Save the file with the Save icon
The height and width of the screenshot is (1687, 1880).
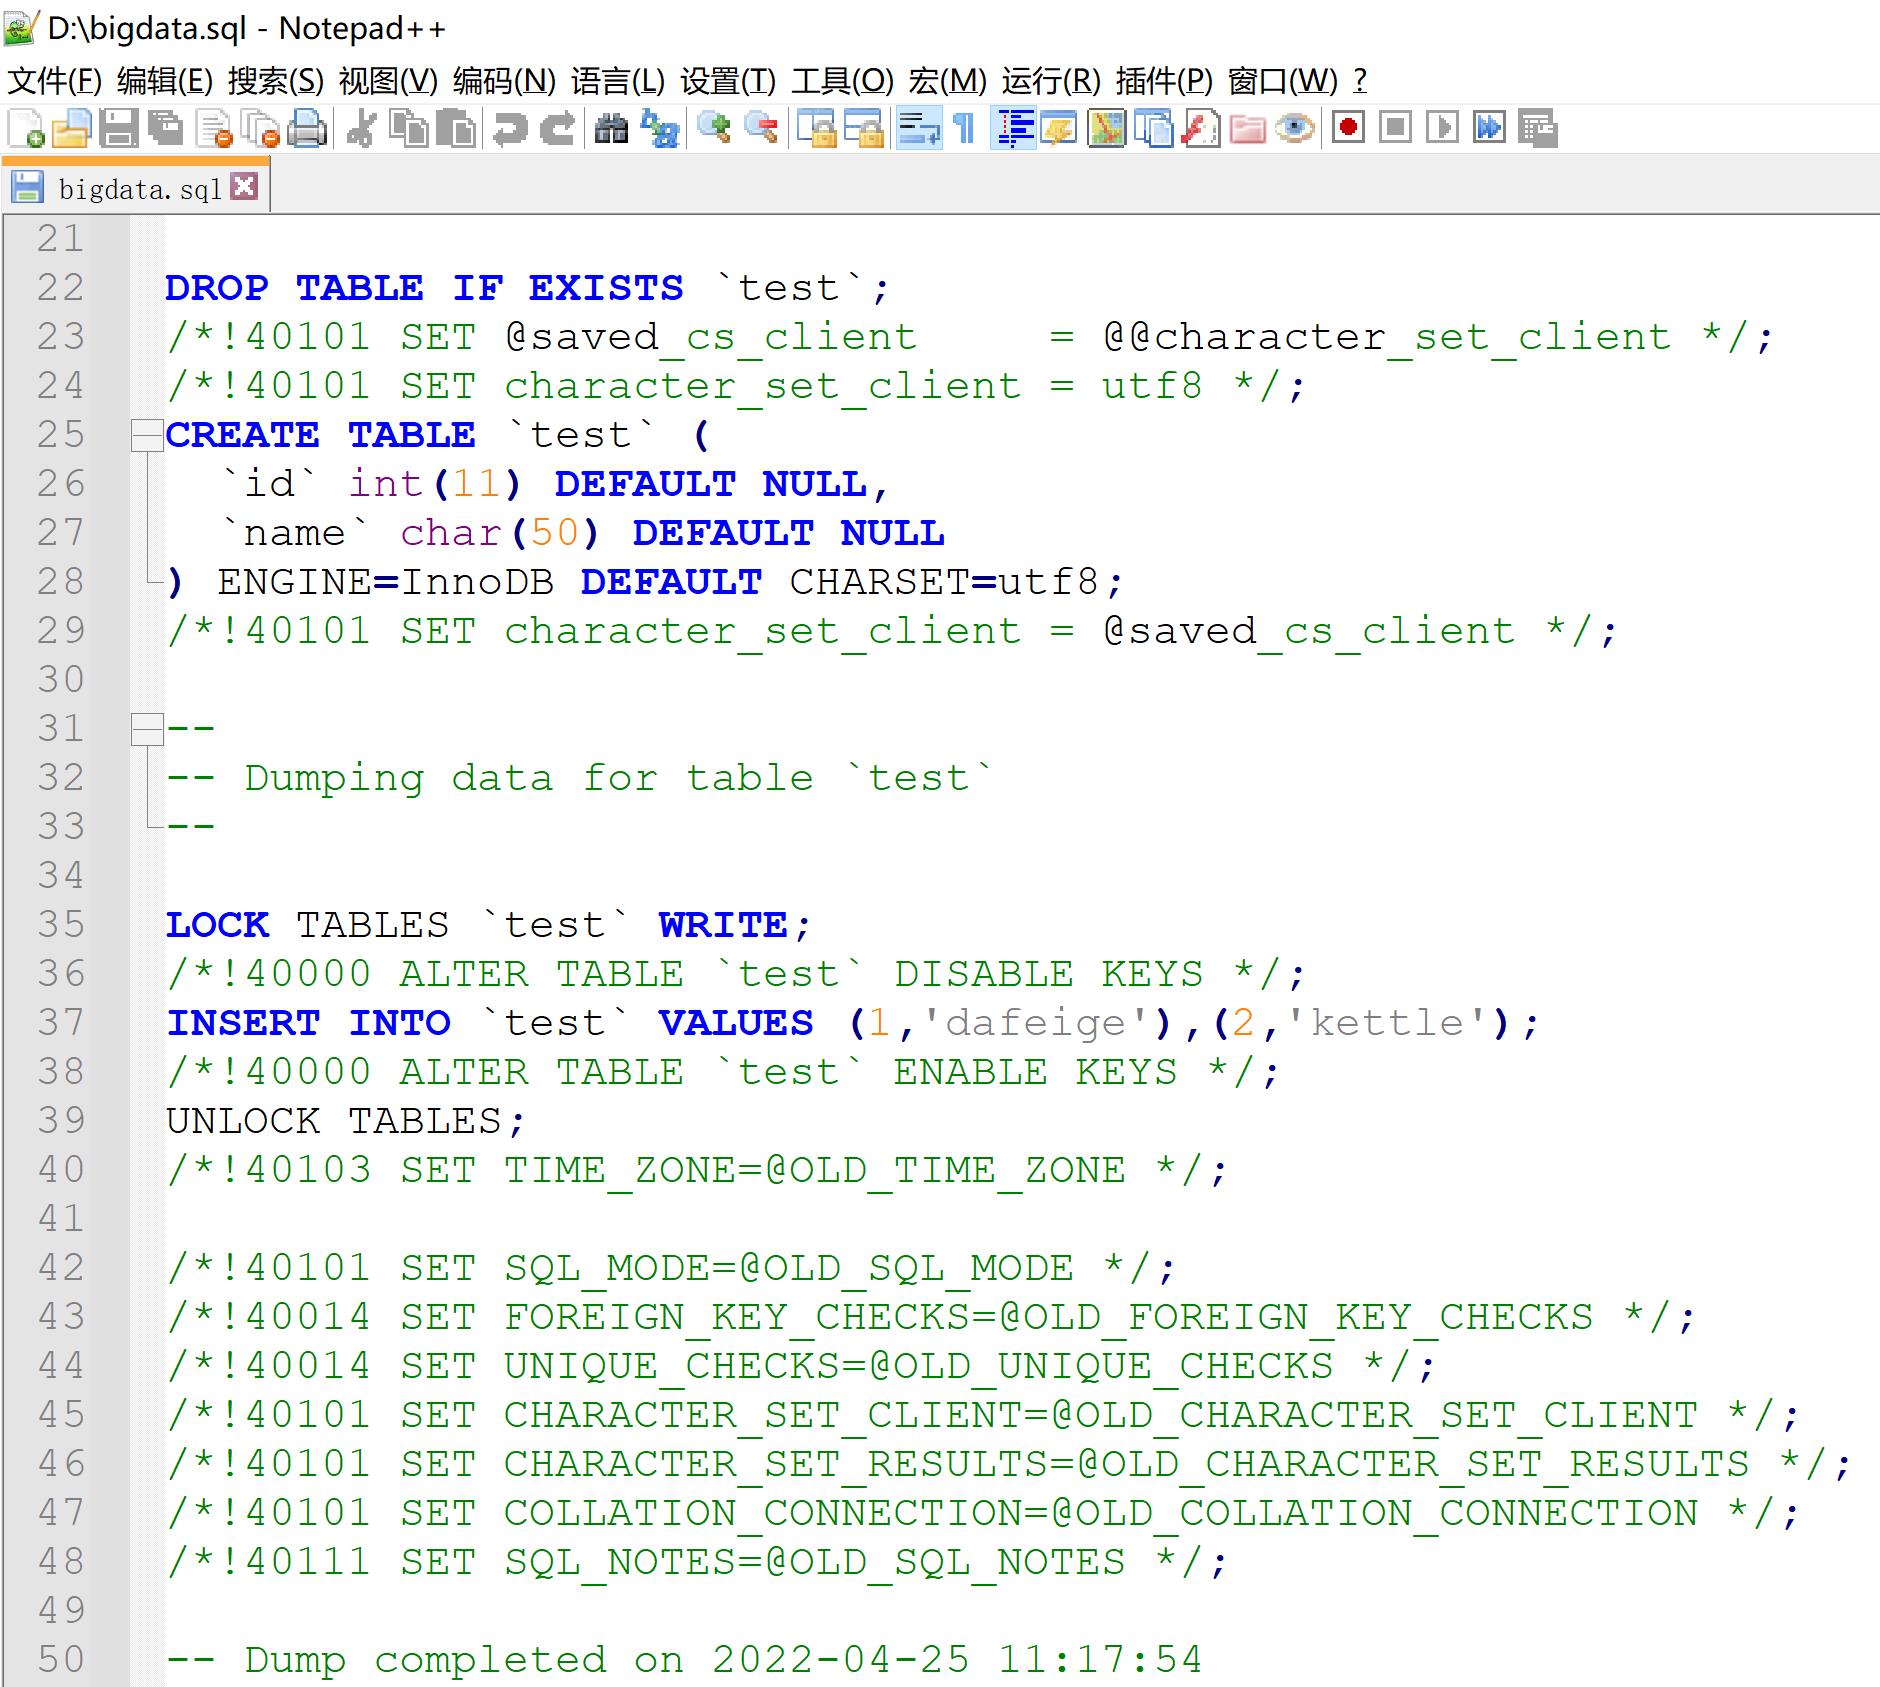click(x=119, y=129)
